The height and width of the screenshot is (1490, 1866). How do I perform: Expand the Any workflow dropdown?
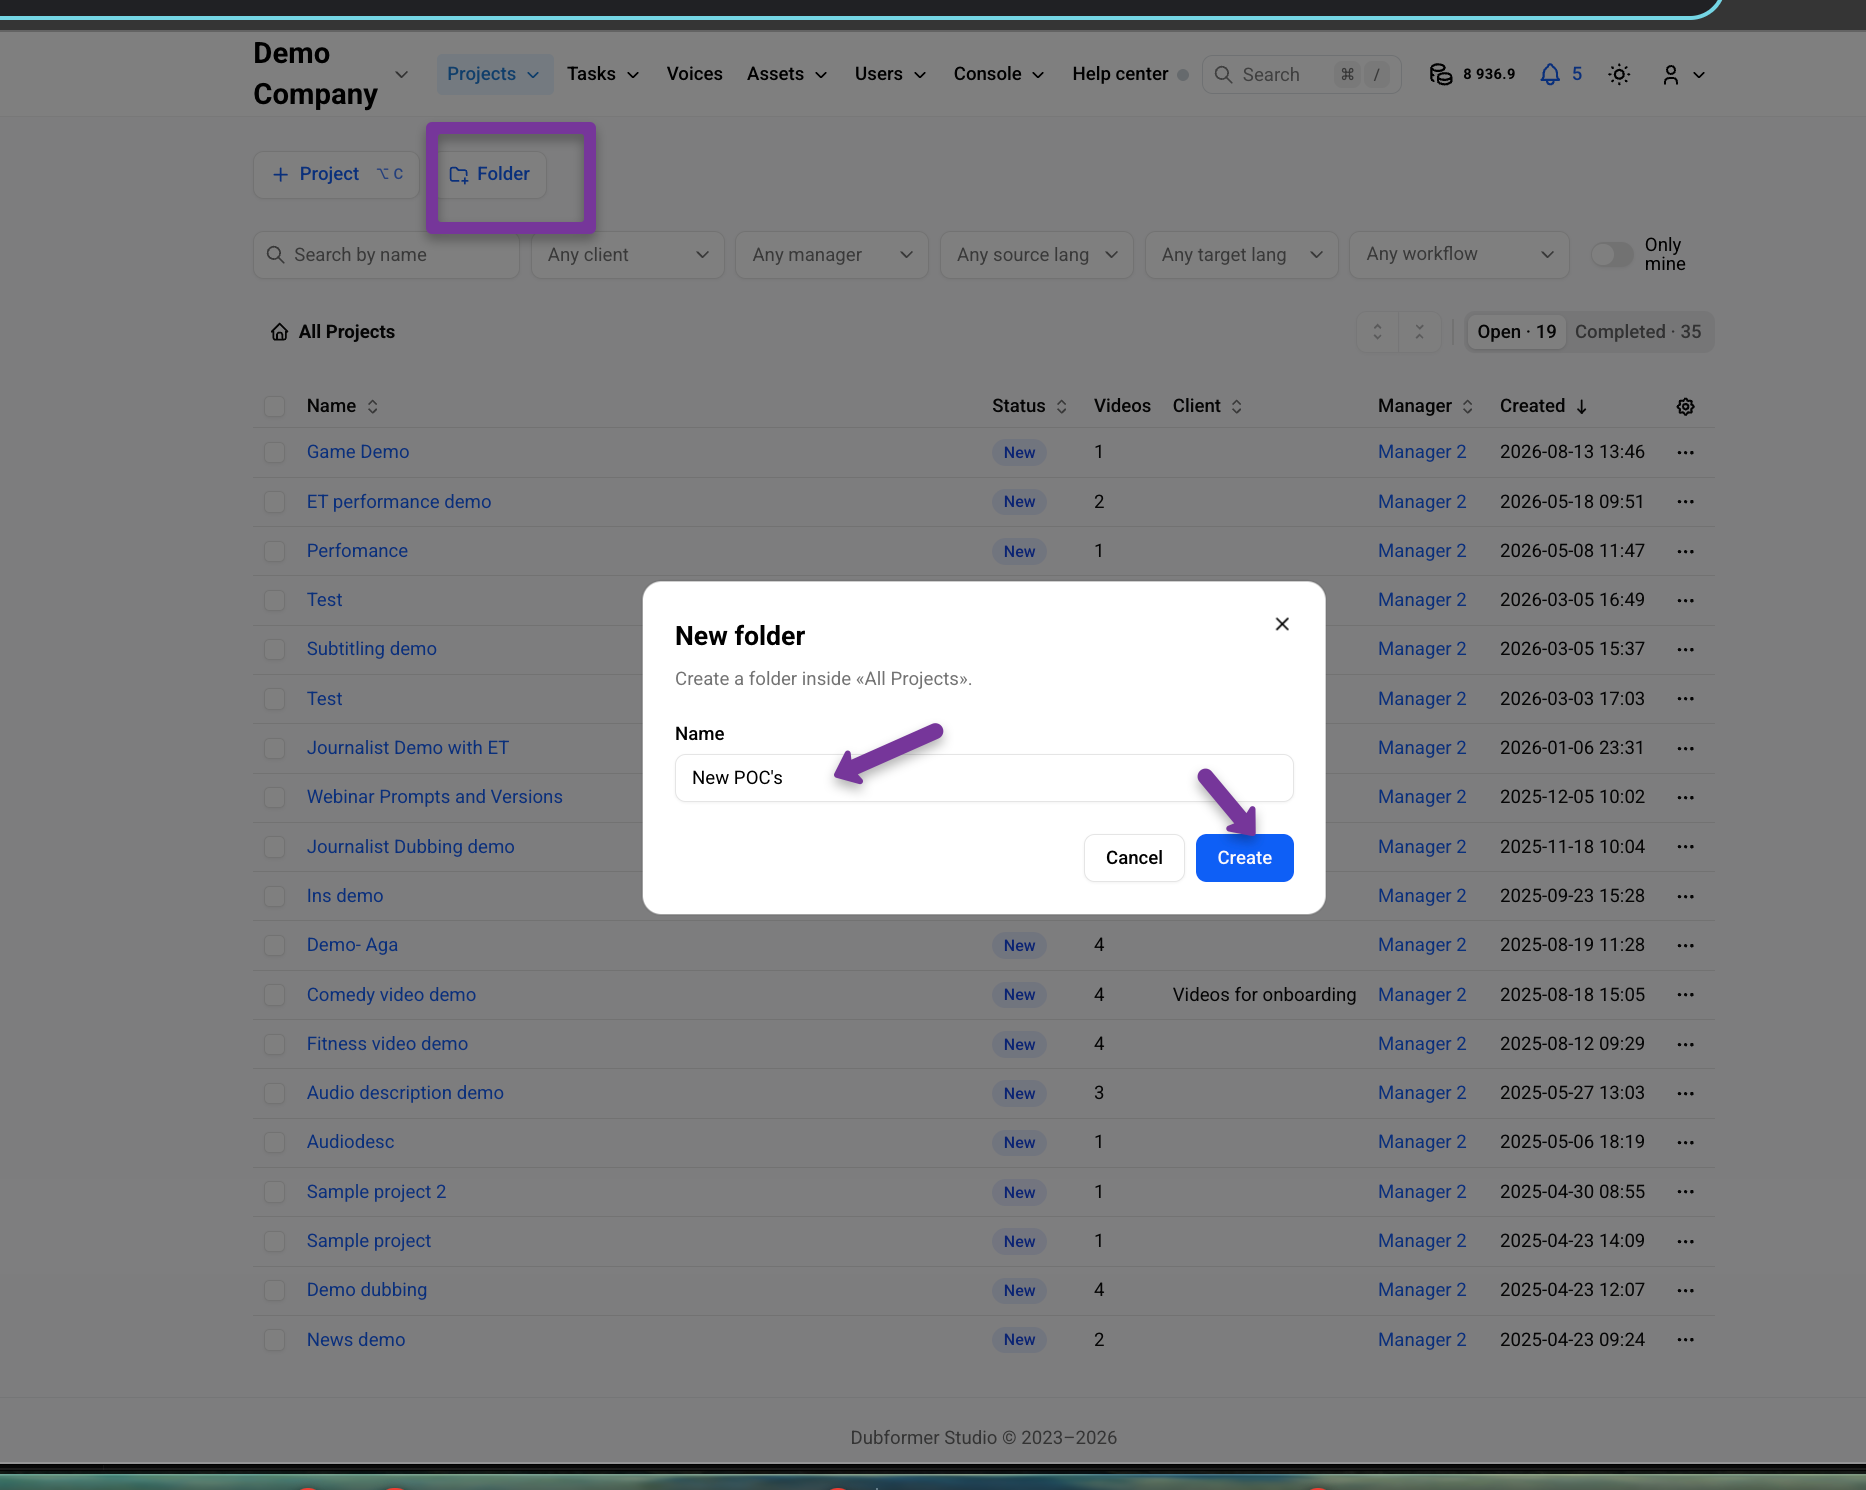[1459, 254]
